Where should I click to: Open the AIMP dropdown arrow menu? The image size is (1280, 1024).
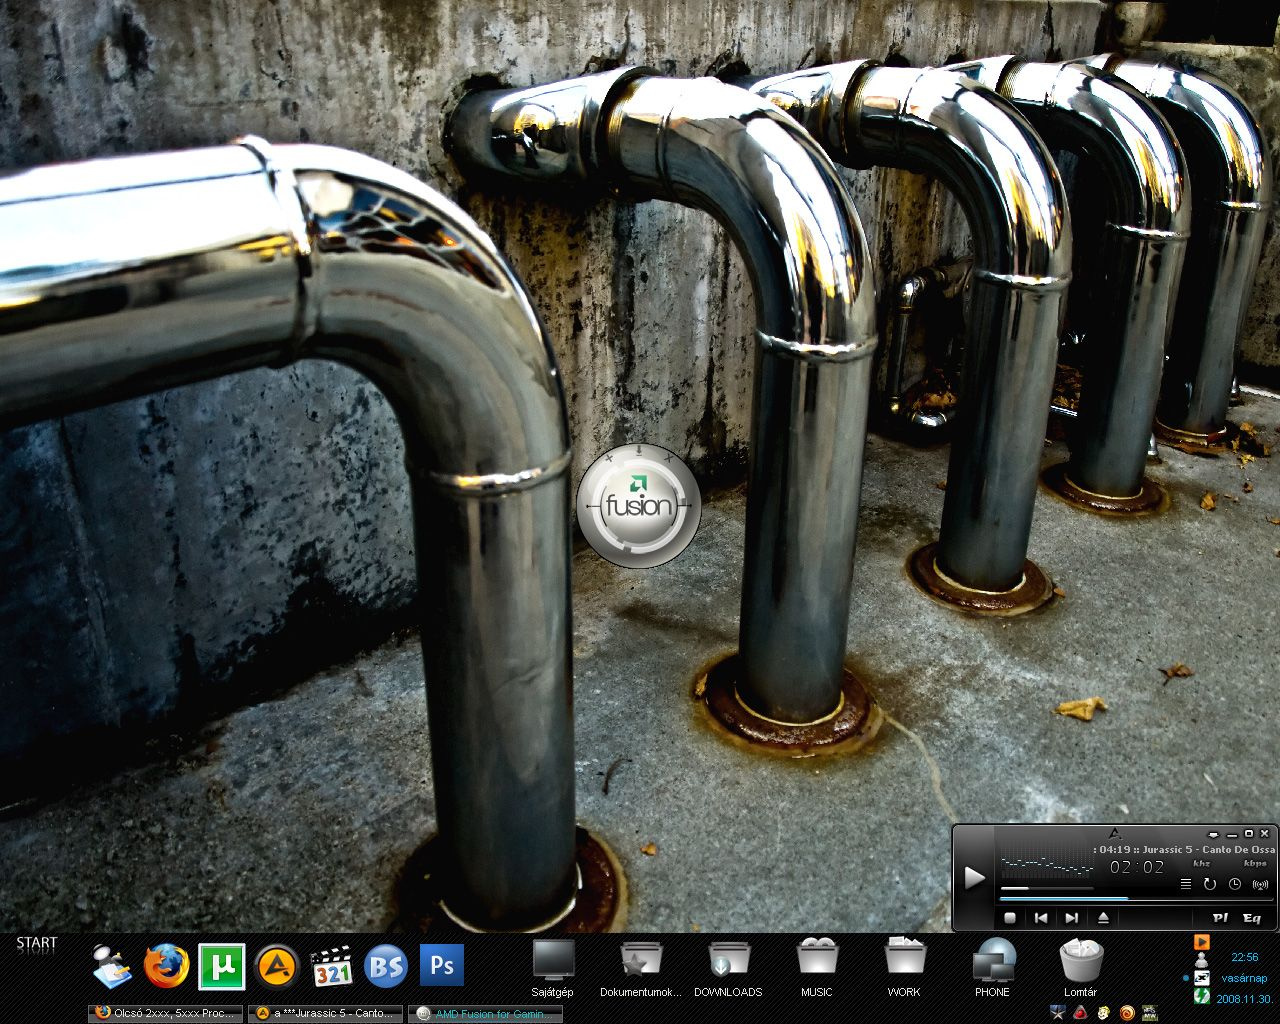(1213, 835)
